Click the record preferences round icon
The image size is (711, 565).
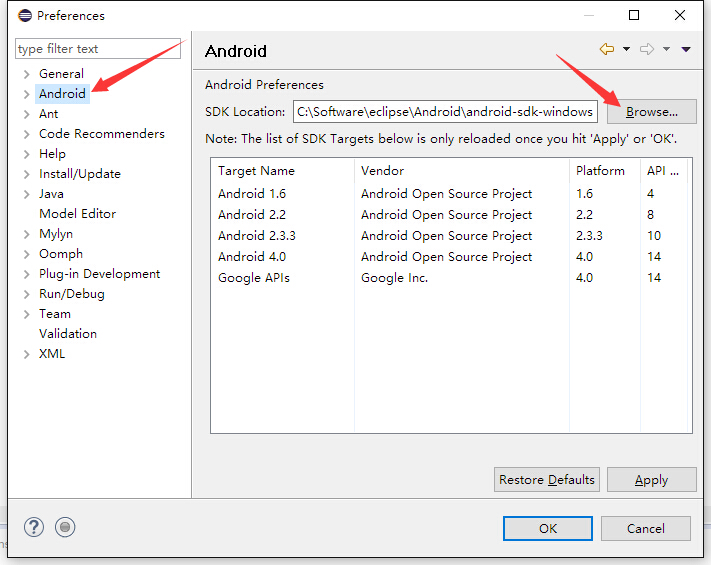click(65, 527)
